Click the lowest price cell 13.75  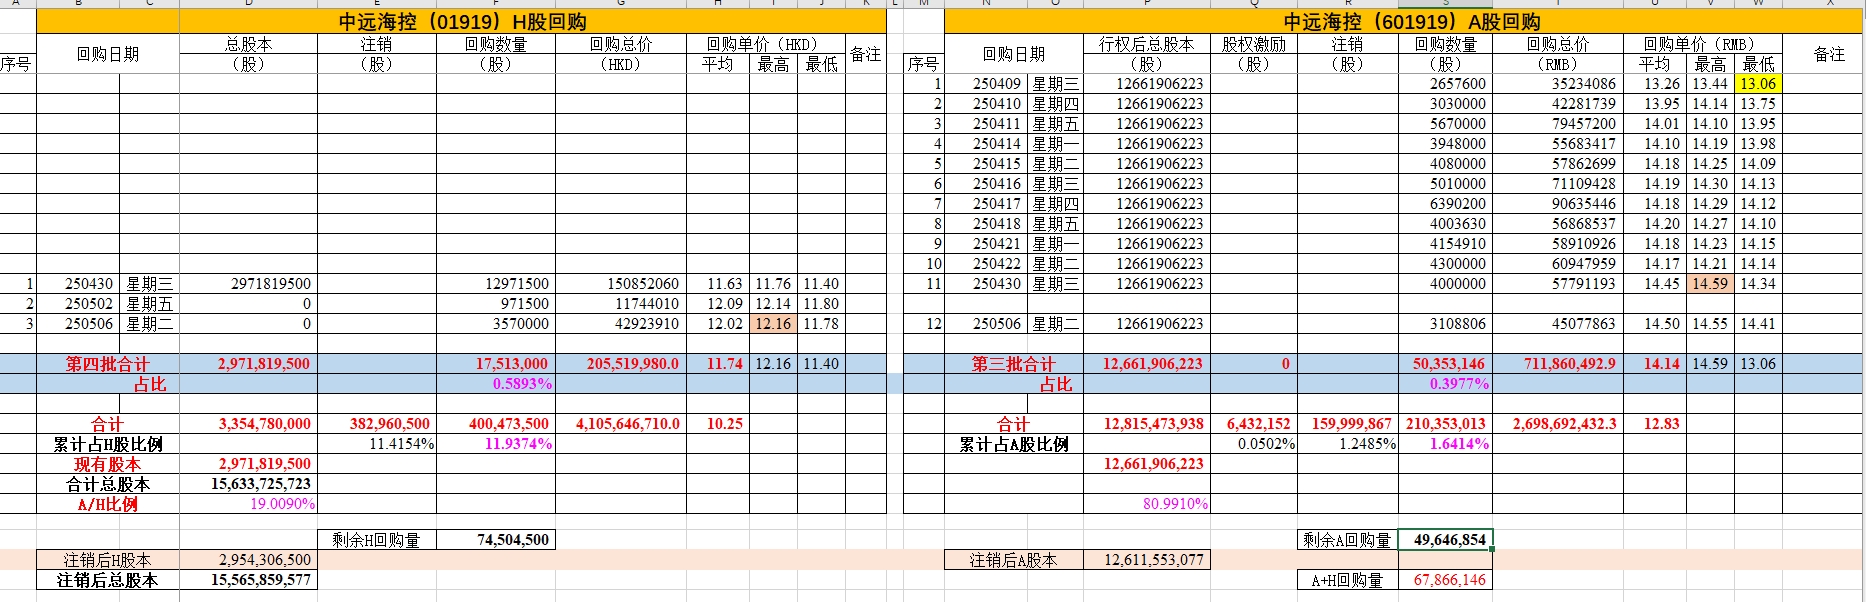coord(1758,104)
